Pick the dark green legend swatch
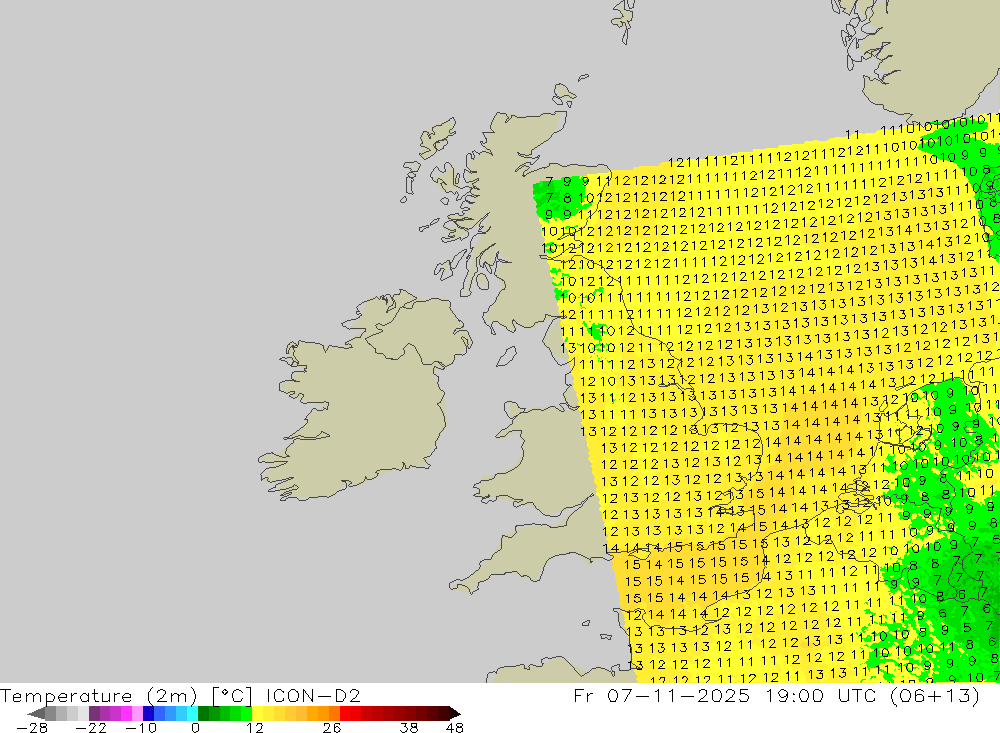The image size is (1000, 733). [x=203, y=714]
